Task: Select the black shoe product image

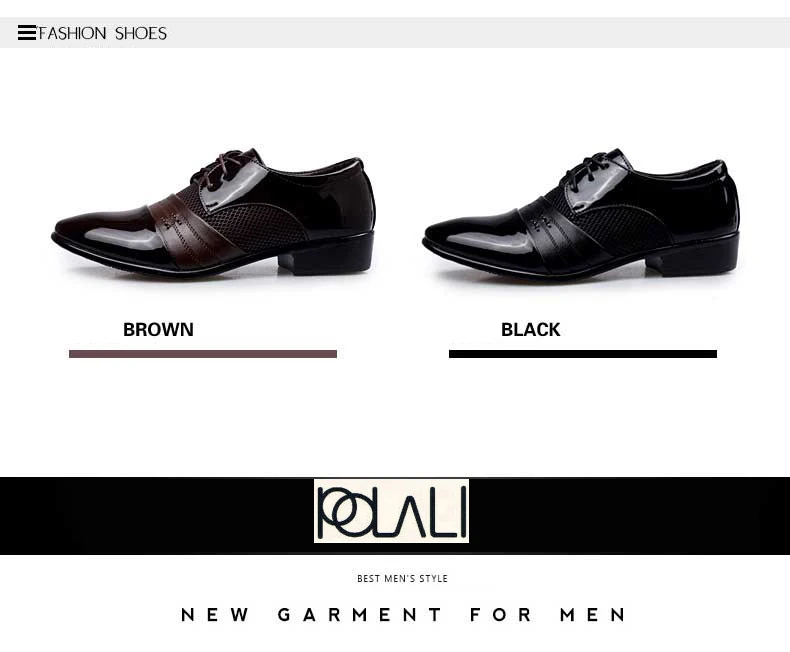Action: pyautogui.click(x=581, y=214)
